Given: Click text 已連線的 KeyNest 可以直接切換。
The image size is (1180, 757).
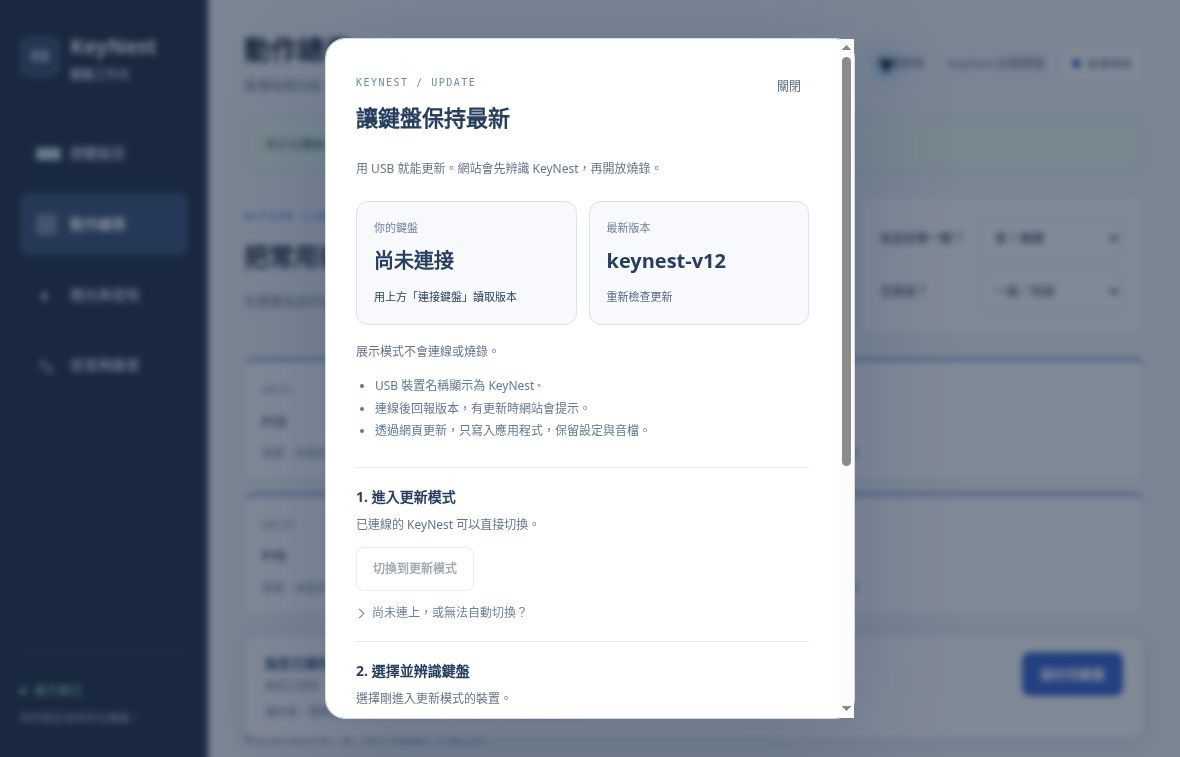Looking at the screenshot, I should click(447, 524).
